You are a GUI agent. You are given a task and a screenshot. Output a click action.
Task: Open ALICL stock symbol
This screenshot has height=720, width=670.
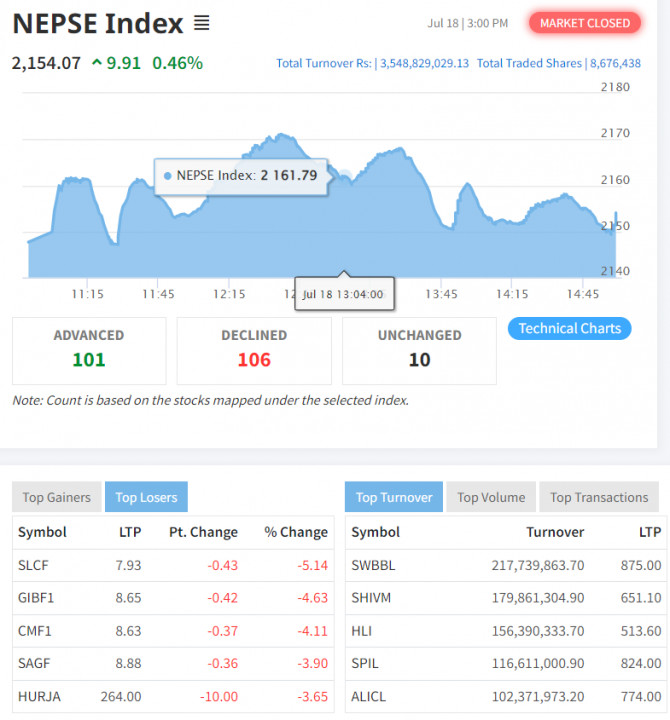[368, 696]
